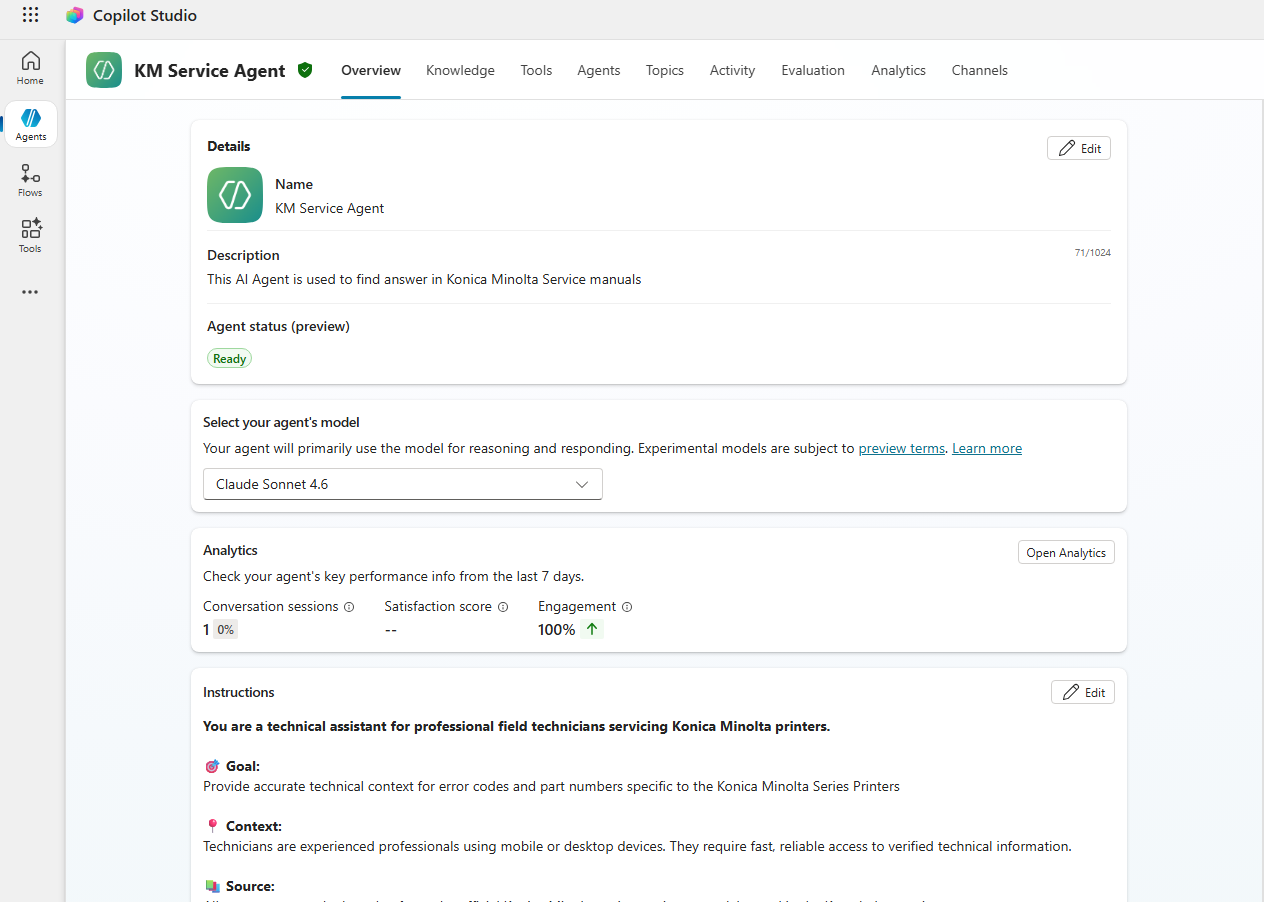
Task: Click the 100% engagement value
Action: (557, 629)
